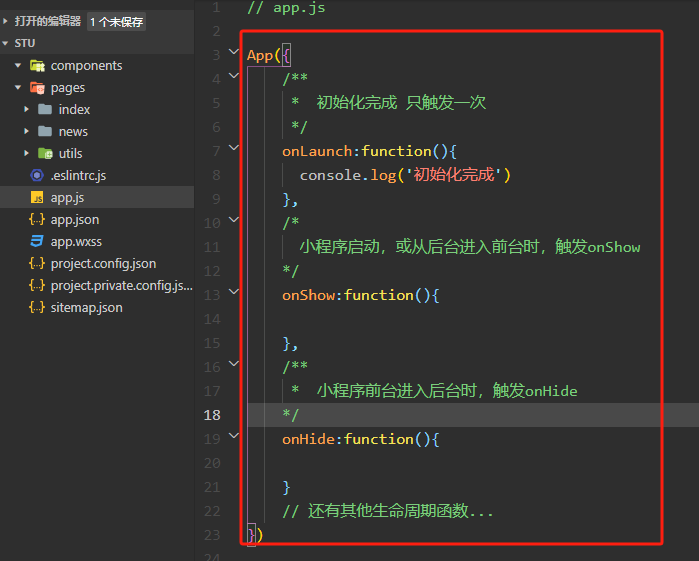Click the project.config.json braces icon
This screenshot has width=699, height=561.
coord(37,263)
